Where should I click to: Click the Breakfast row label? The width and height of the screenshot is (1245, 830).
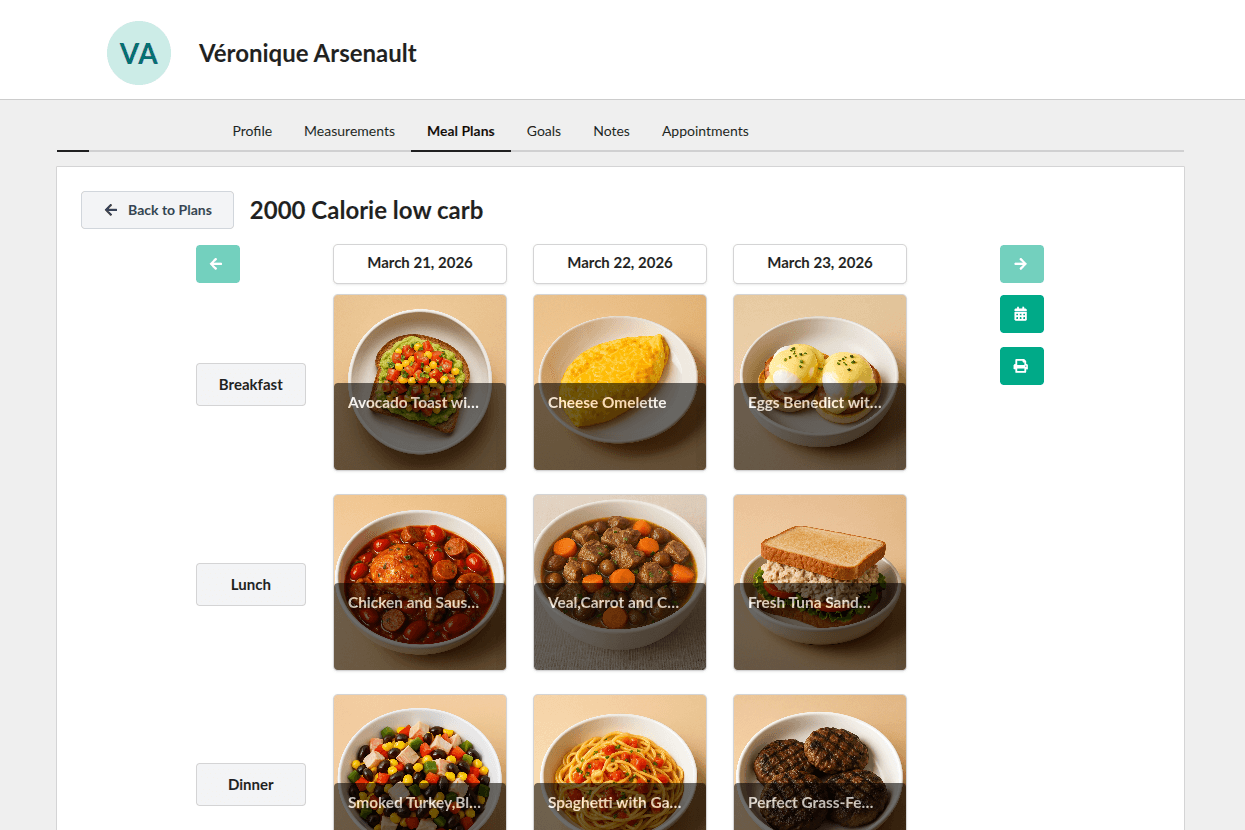click(250, 384)
